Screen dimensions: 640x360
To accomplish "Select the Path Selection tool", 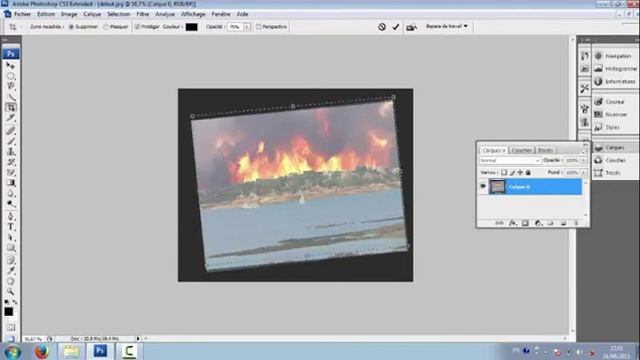I will pyautogui.click(x=11, y=238).
